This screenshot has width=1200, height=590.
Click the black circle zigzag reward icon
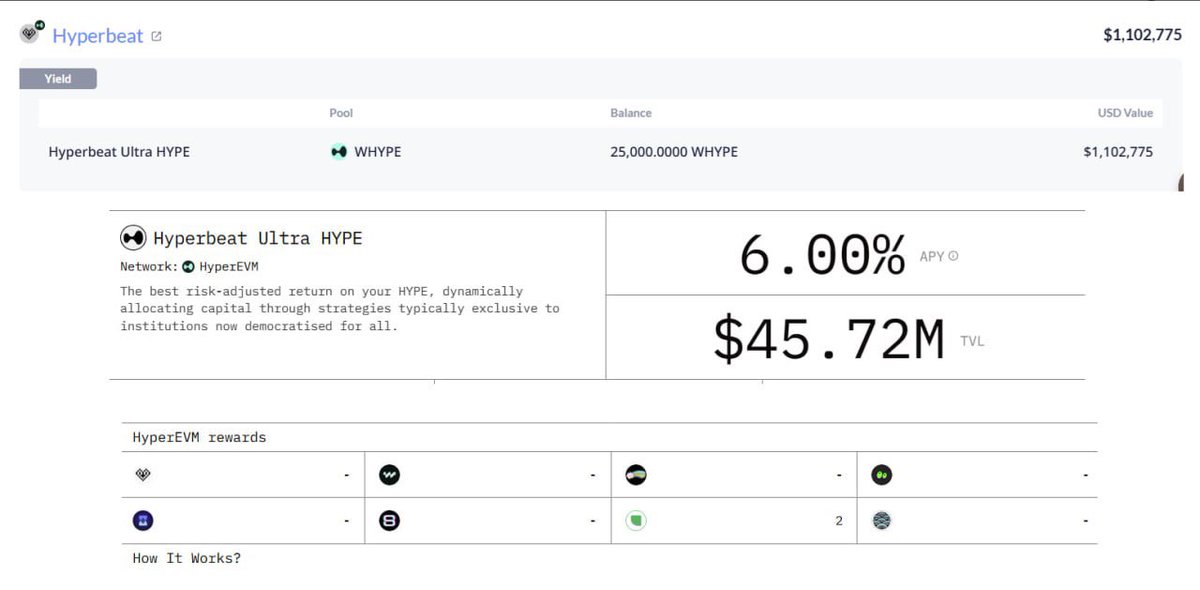click(x=390, y=475)
